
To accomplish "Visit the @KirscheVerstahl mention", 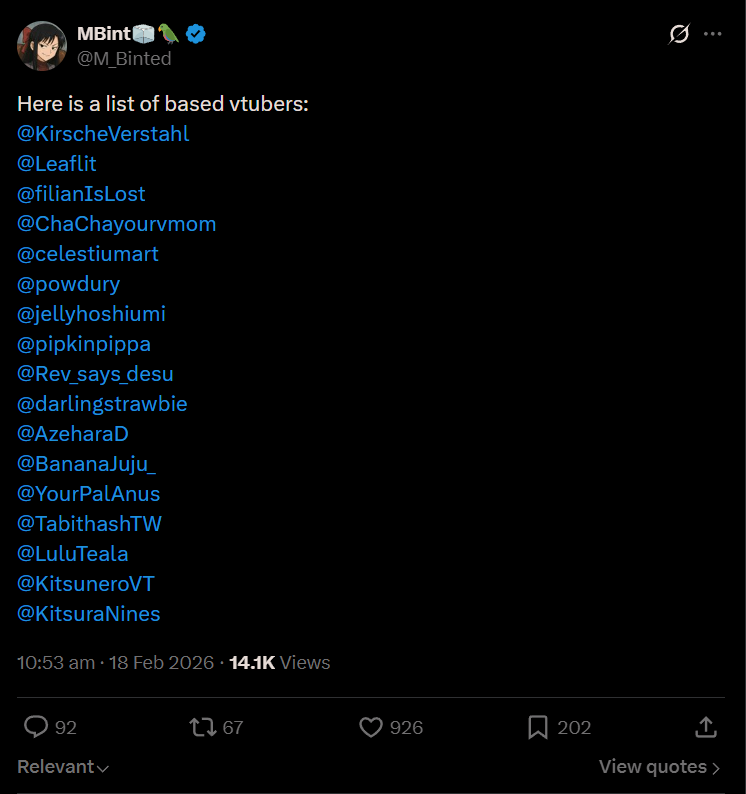I will (103, 134).
